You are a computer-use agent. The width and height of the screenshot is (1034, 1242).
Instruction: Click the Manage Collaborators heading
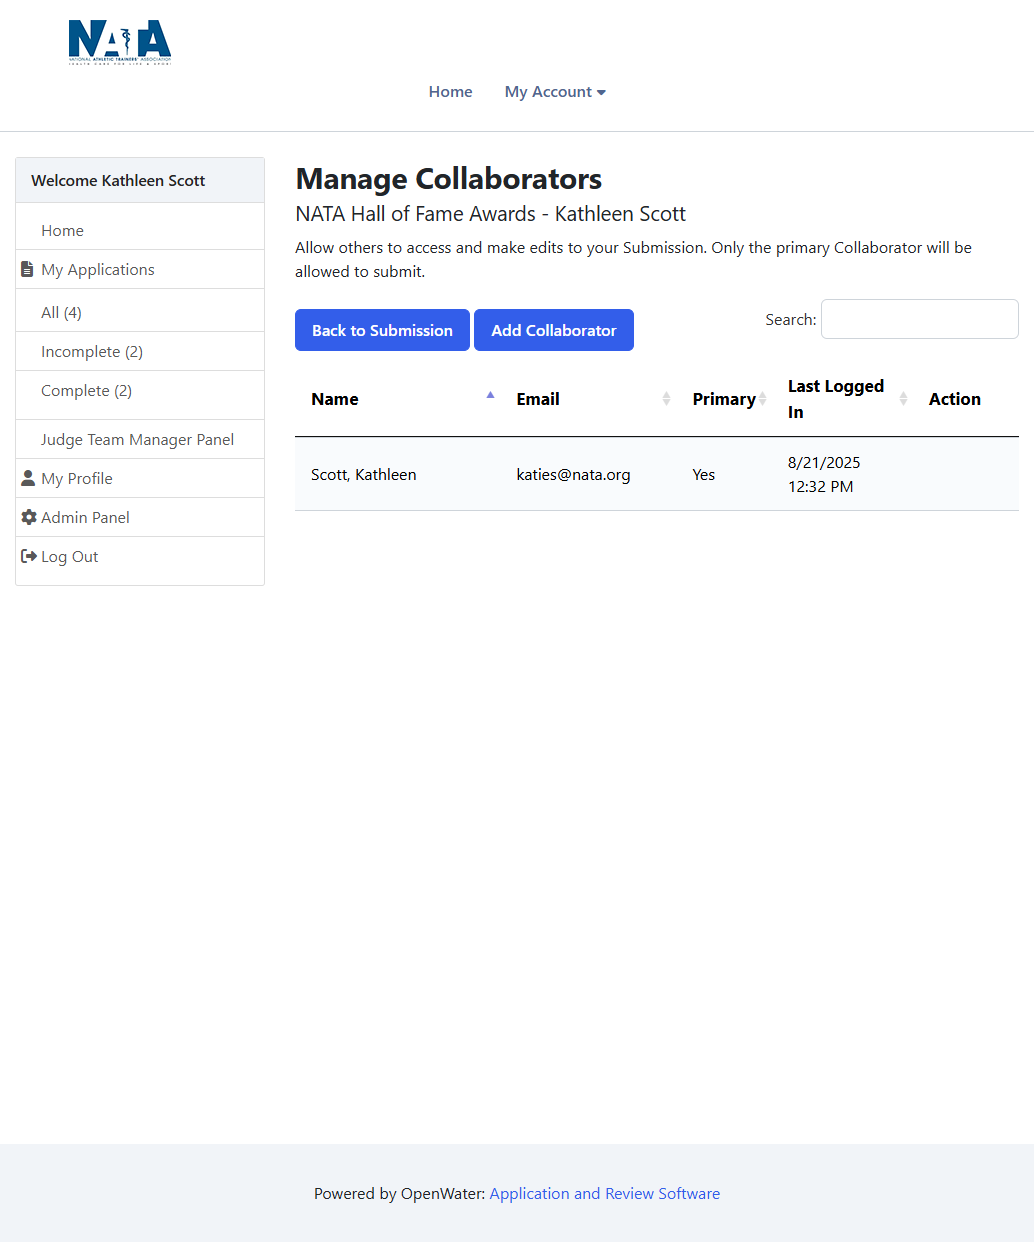point(449,178)
